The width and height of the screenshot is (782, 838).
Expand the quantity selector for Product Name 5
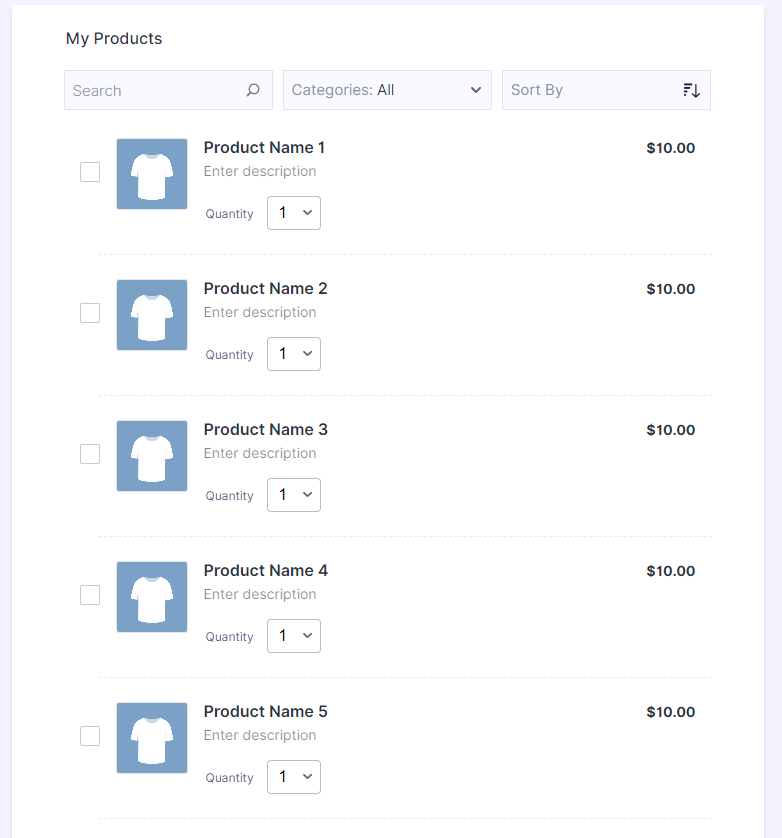[294, 777]
